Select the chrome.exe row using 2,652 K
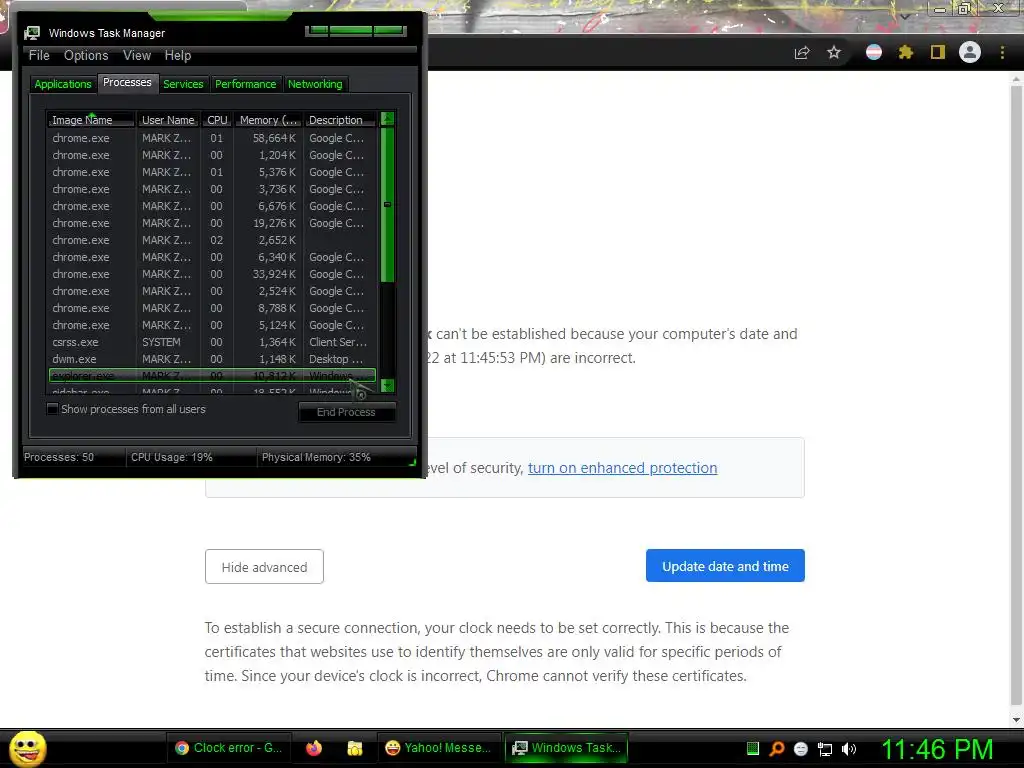This screenshot has height=768, width=1024. (x=212, y=240)
